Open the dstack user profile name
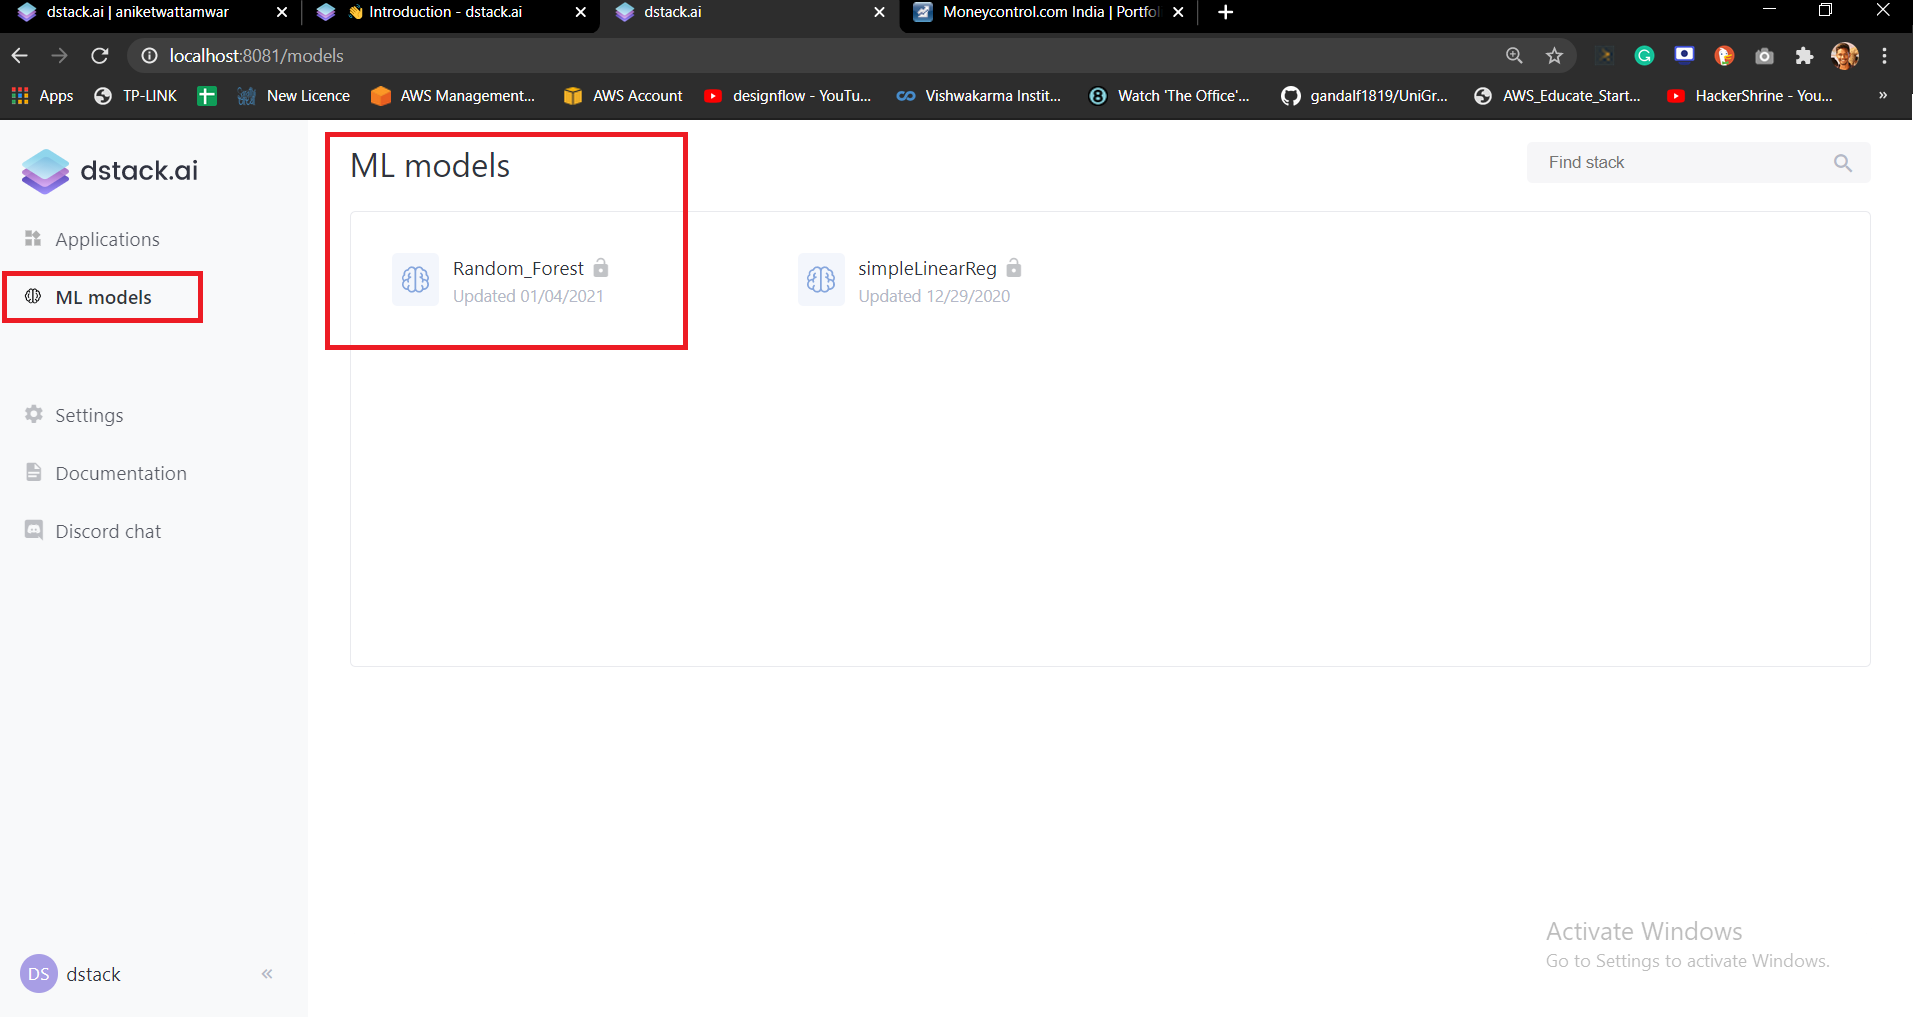1913x1017 pixels. 93,974
